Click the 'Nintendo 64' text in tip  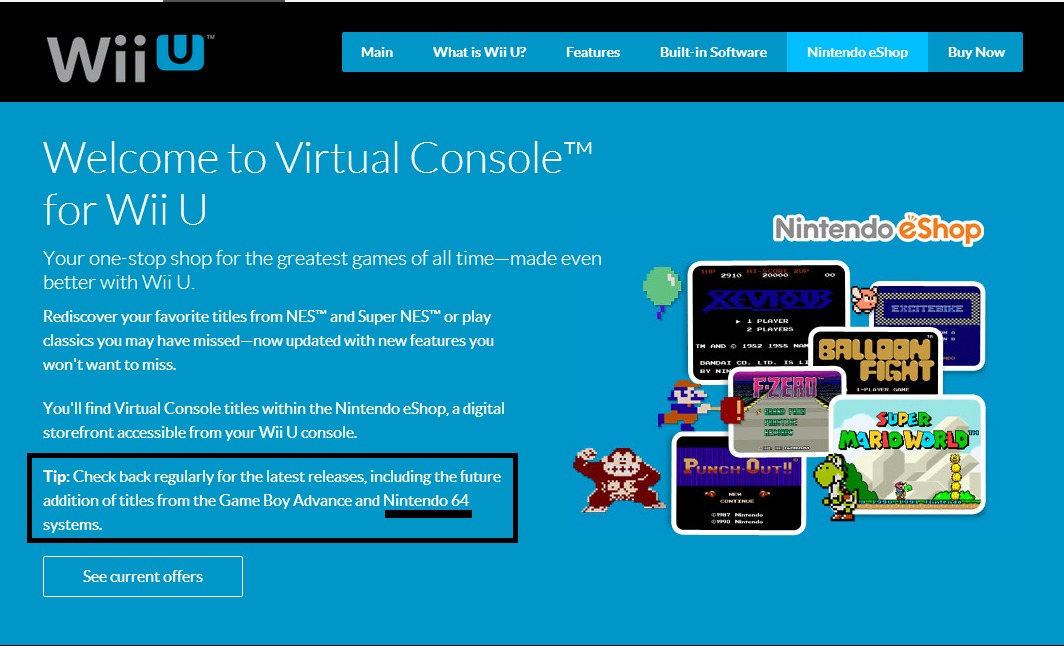pos(426,501)
